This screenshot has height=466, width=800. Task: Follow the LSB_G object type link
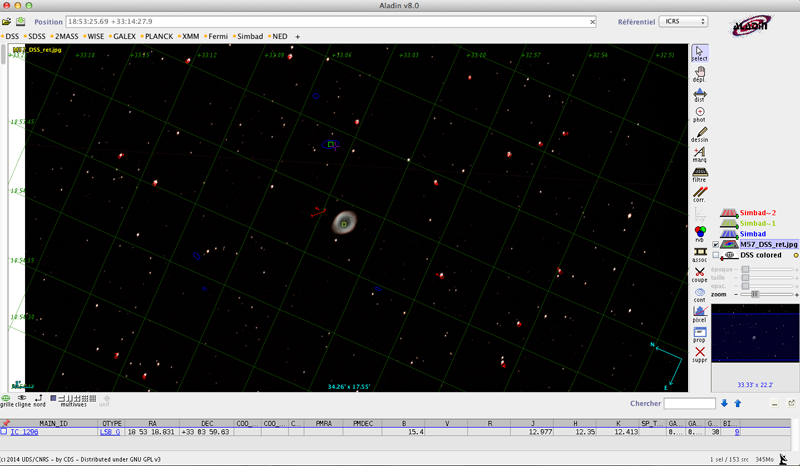point(109,432)
